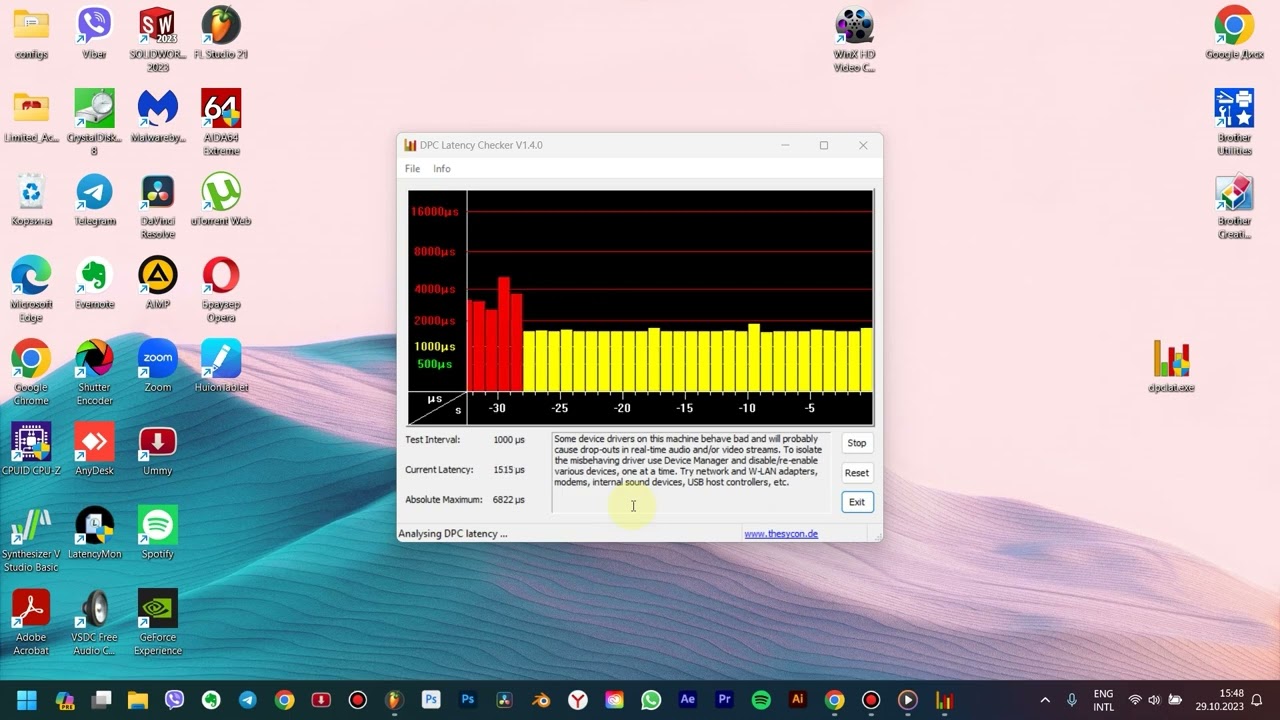Select the Telegram desktop shortcut
The image size is (1280, 720).
coord(94,199)
